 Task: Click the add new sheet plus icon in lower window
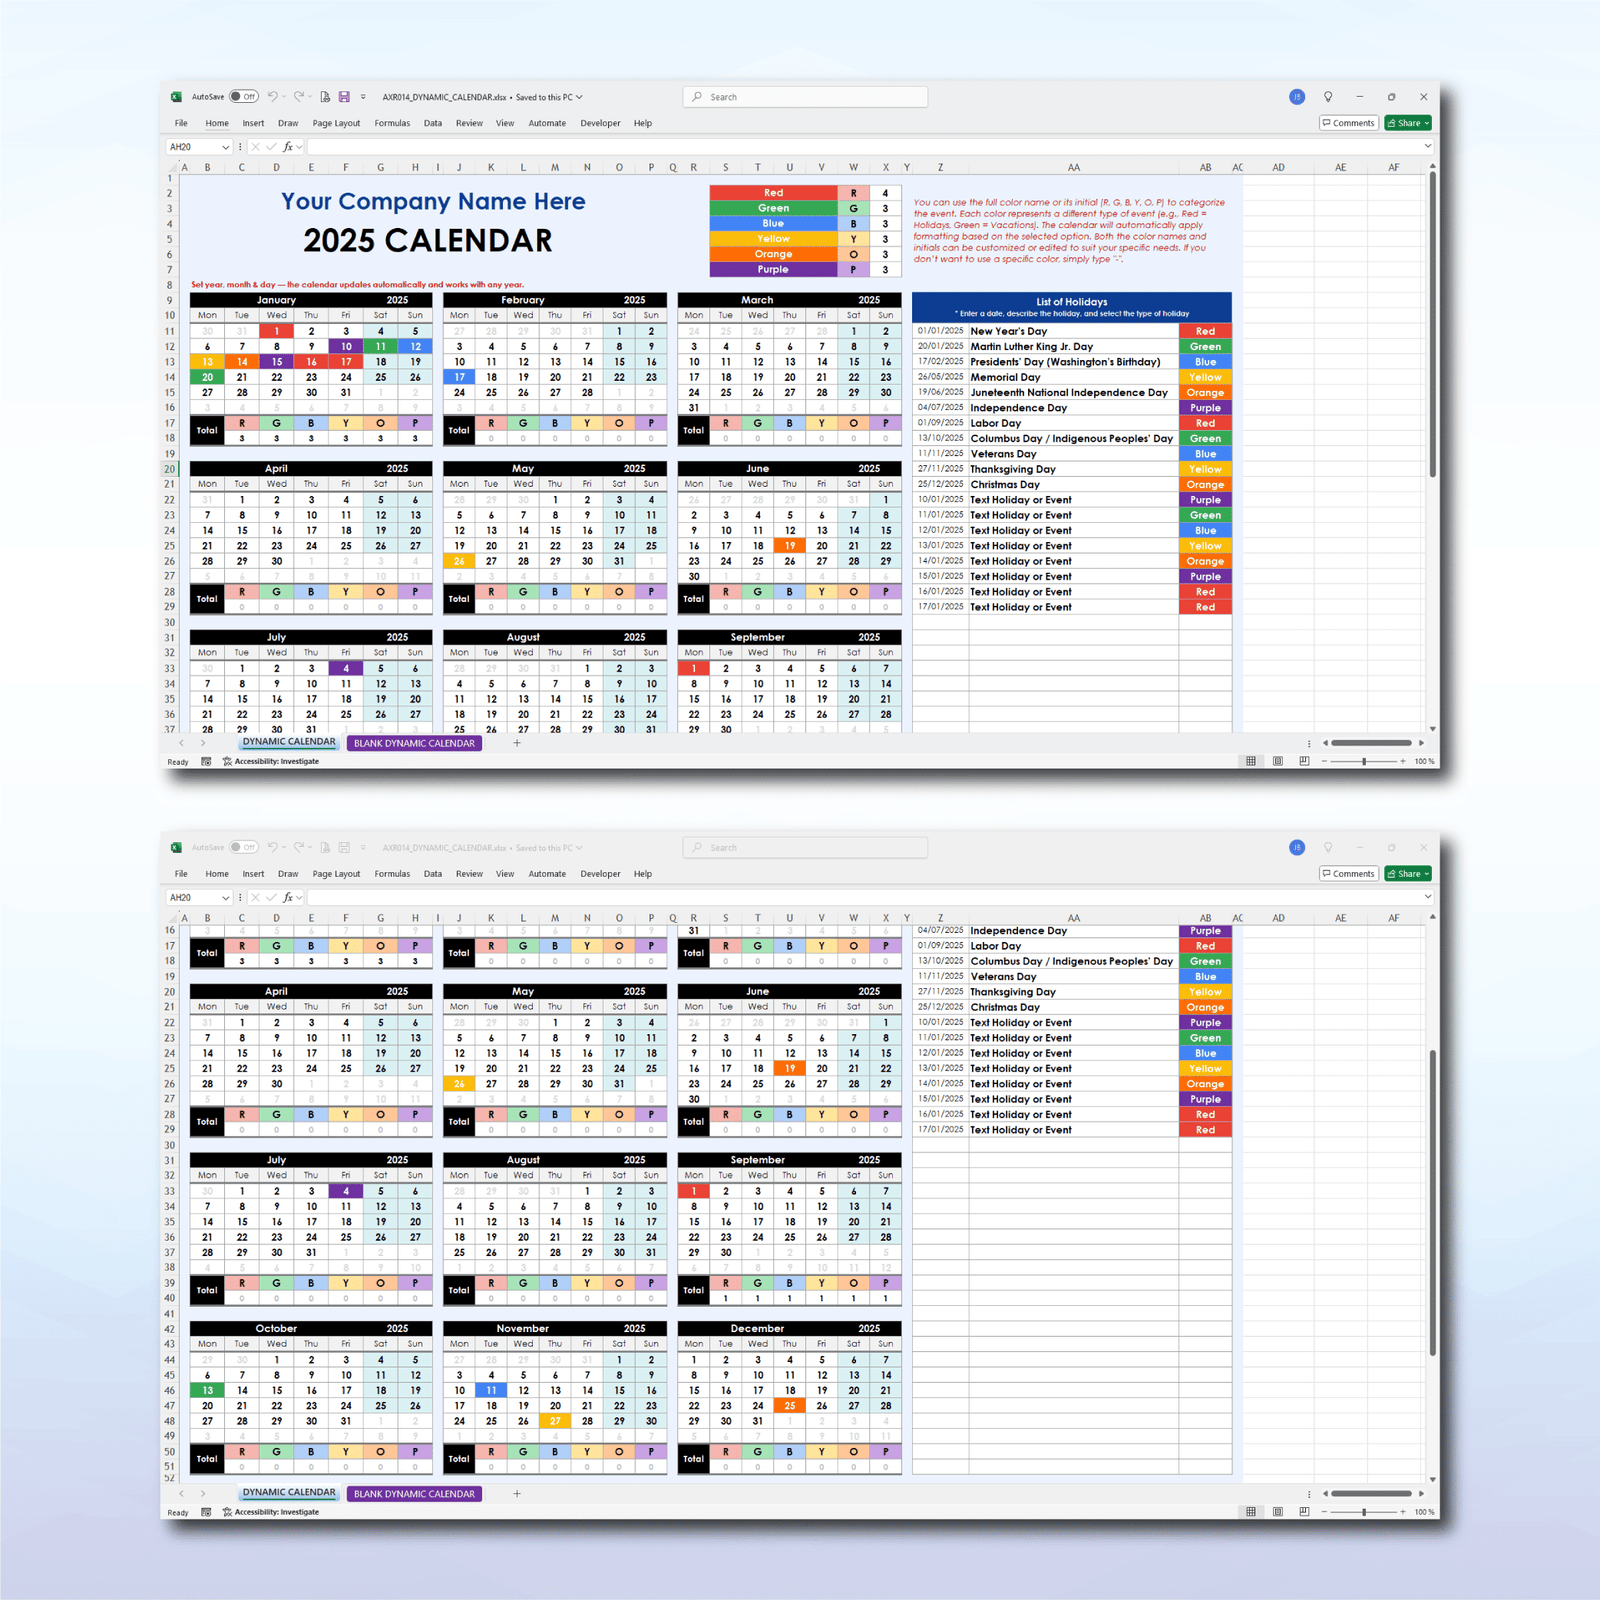(517, 1493)
